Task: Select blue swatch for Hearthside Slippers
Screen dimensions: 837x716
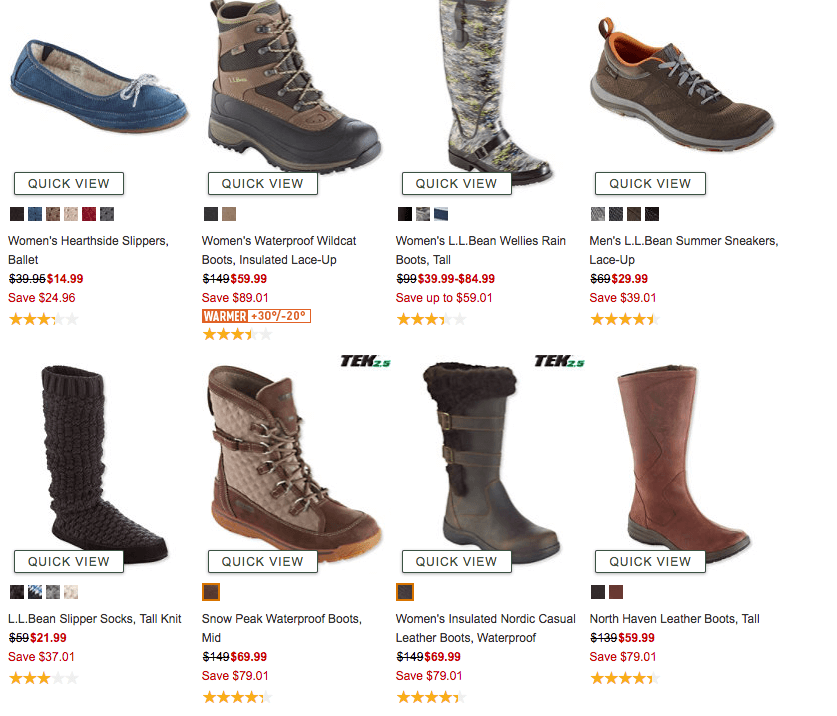Action: tap(35, 214)
